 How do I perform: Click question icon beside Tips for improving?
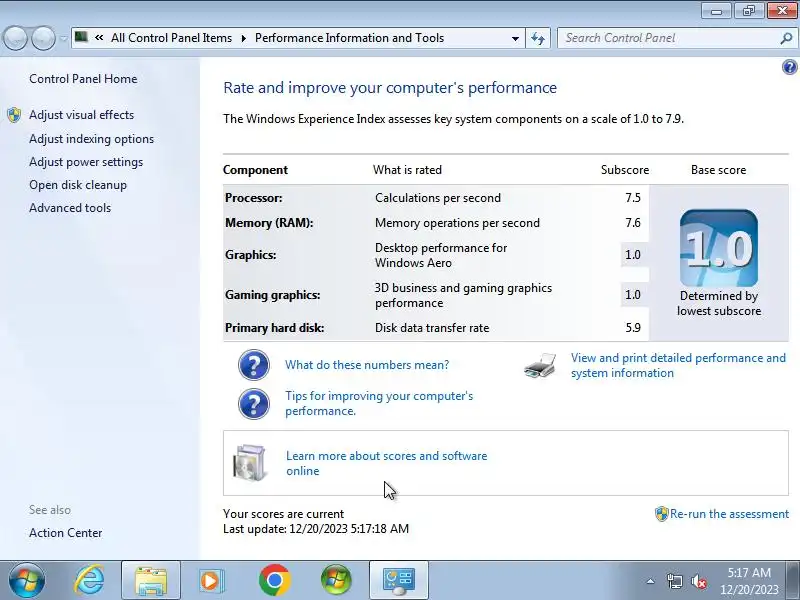coord(254,404)
